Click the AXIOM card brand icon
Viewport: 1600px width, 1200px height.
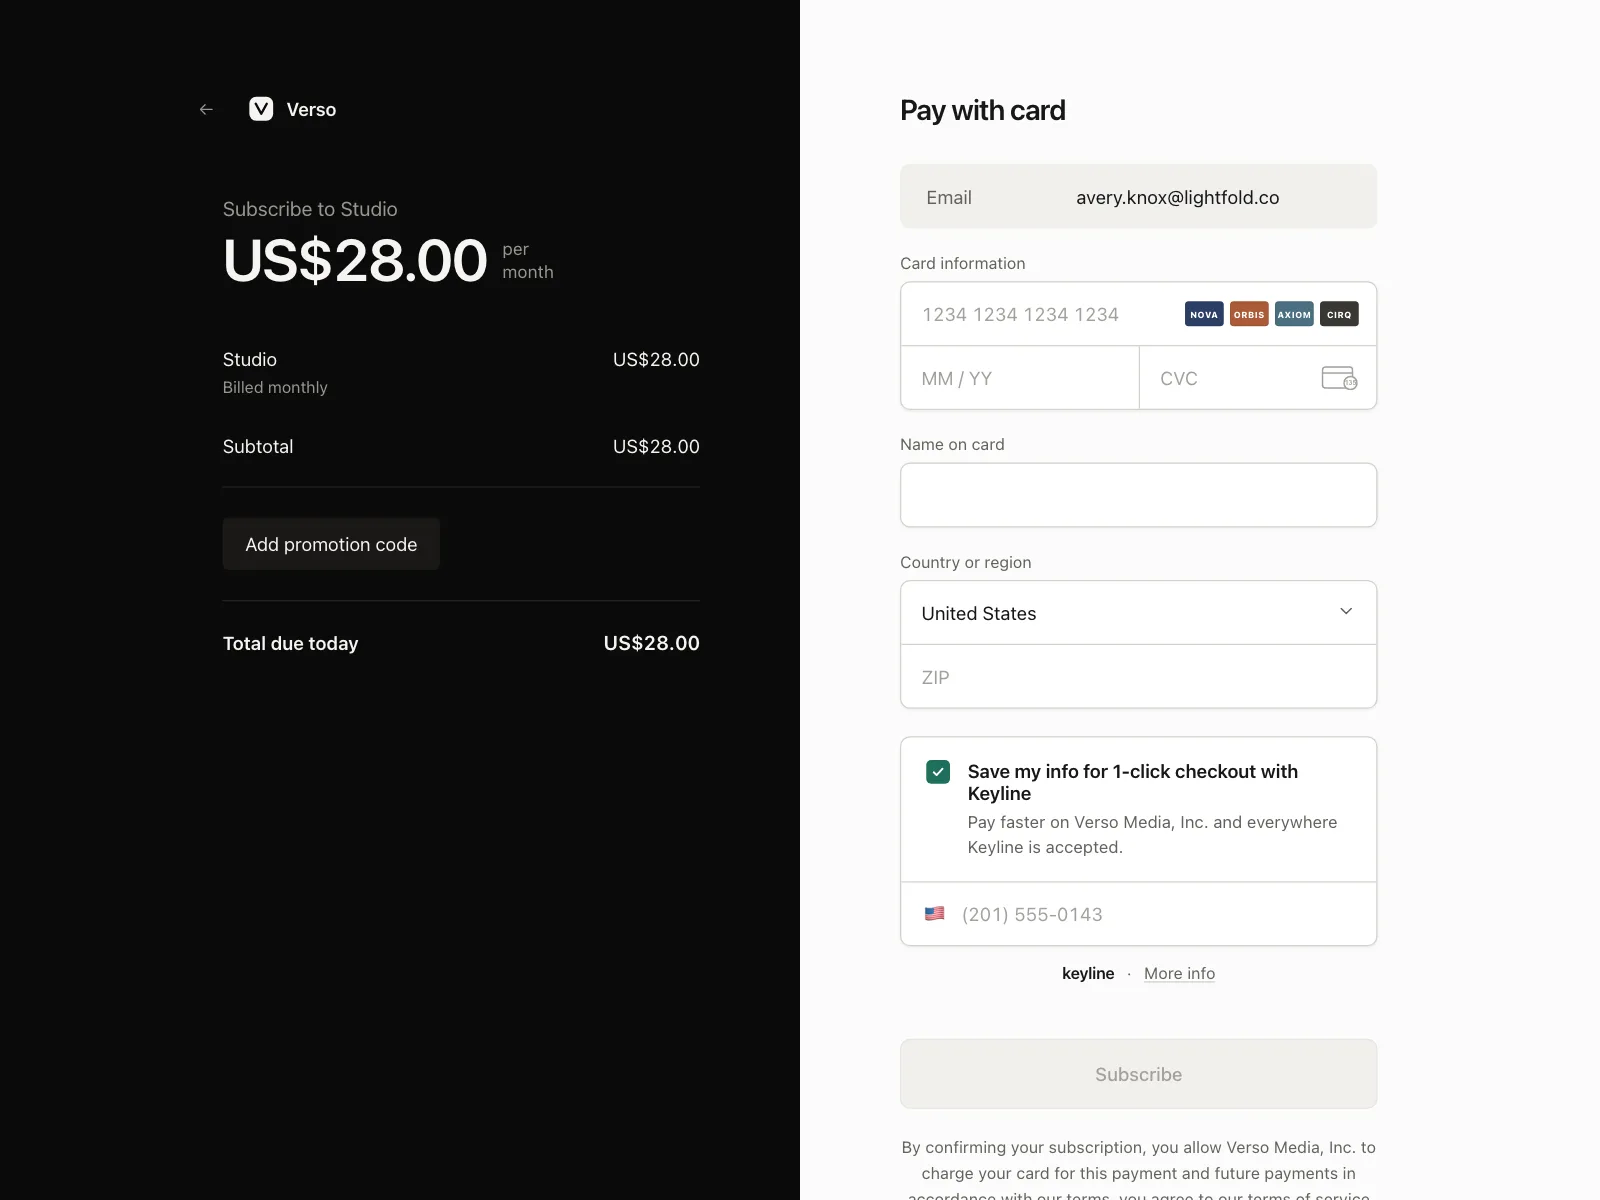click(1294, 314)
